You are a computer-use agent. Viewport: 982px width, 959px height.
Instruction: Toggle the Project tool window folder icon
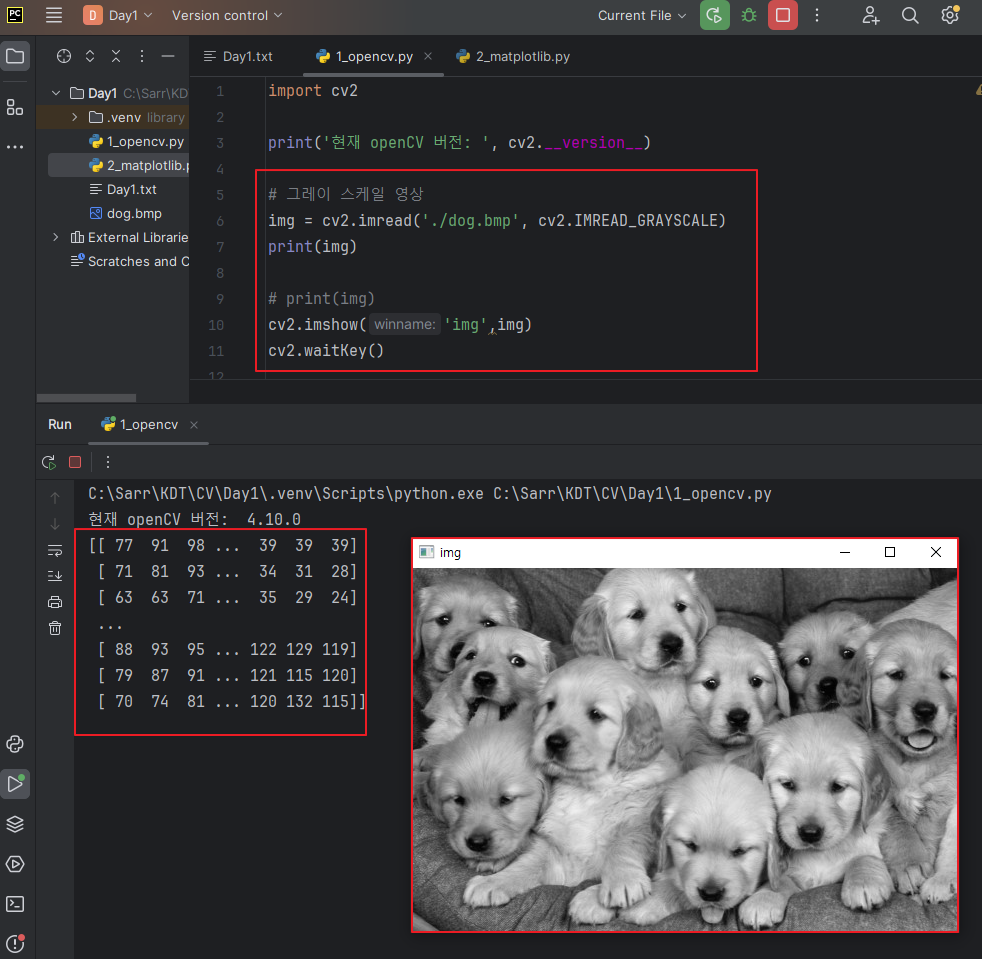pyautogui.click(x=15, y=56)
